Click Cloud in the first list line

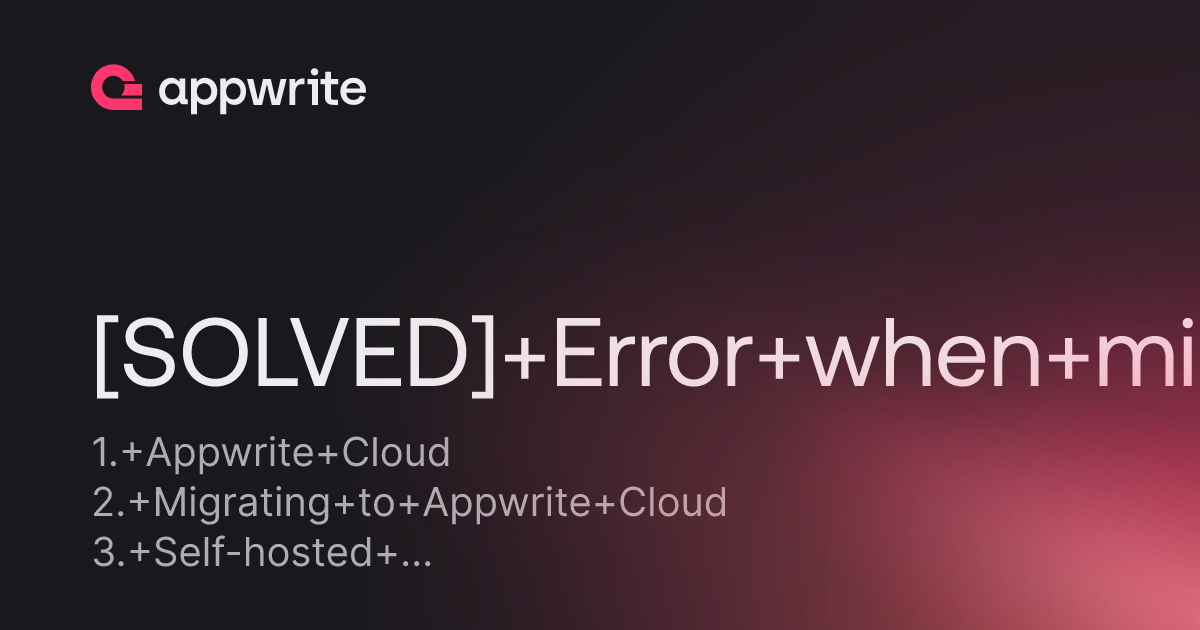[x=396, y=453]
